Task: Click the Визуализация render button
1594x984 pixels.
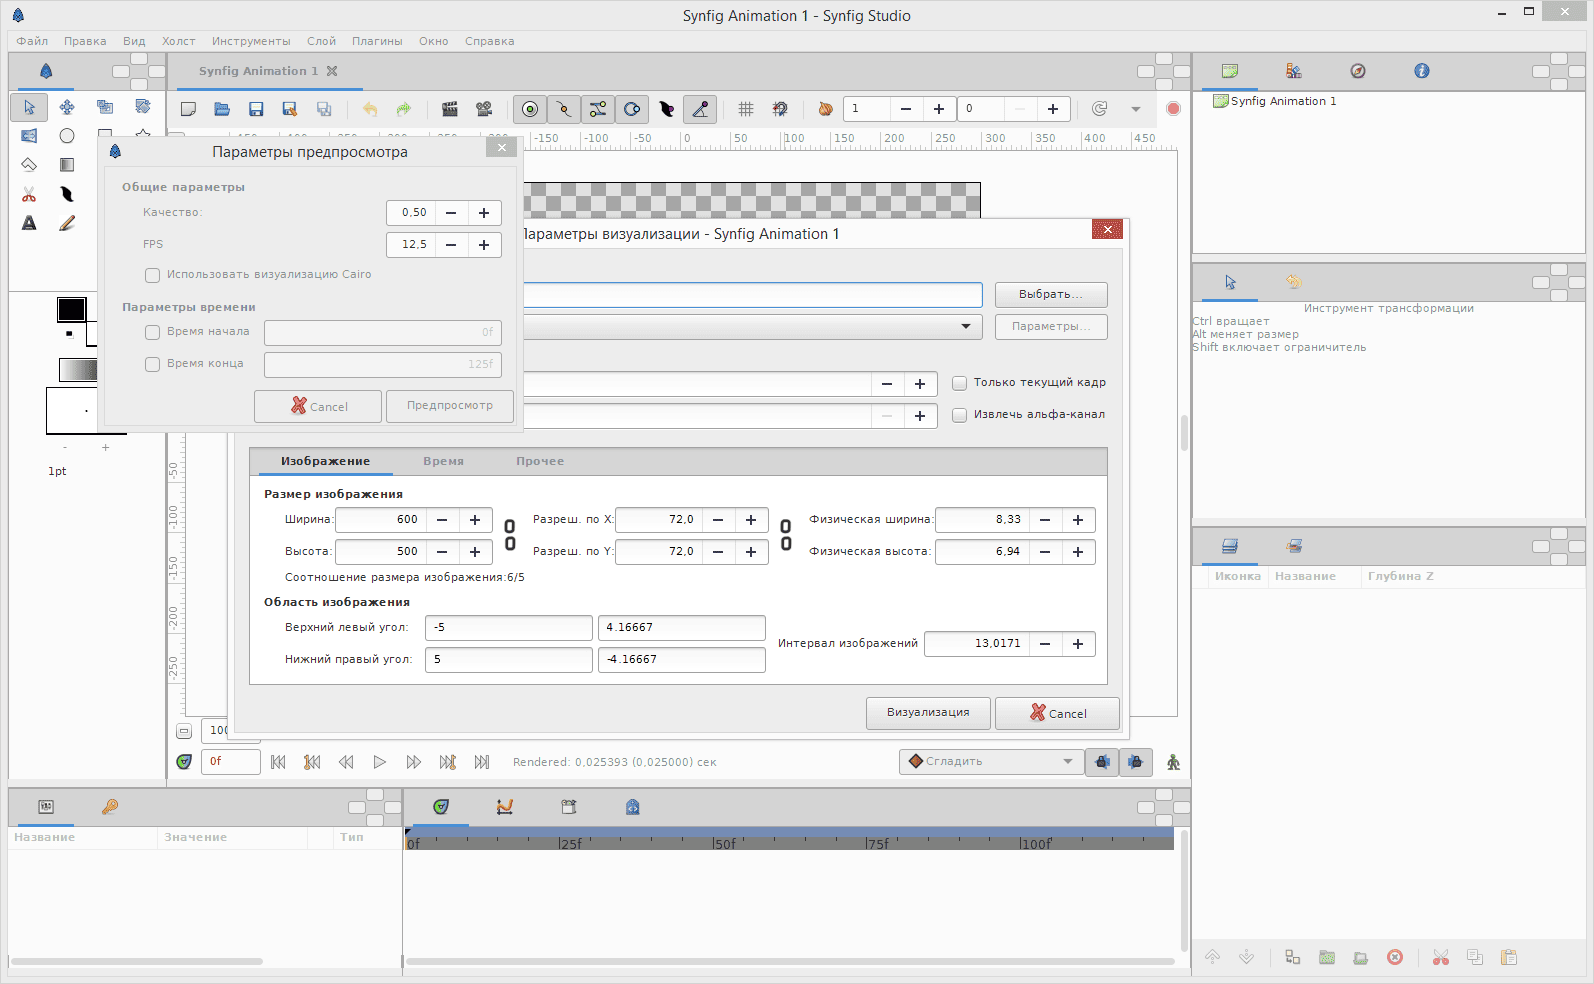Action: tap(928, 713)
